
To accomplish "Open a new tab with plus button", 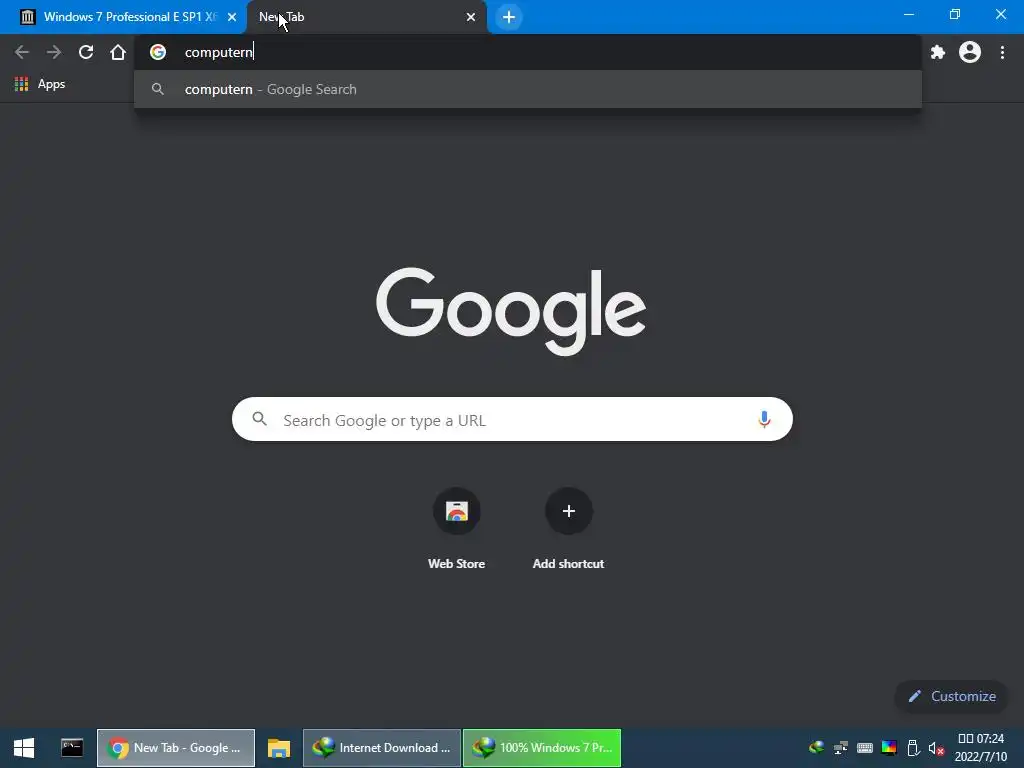I will [509, 17].
